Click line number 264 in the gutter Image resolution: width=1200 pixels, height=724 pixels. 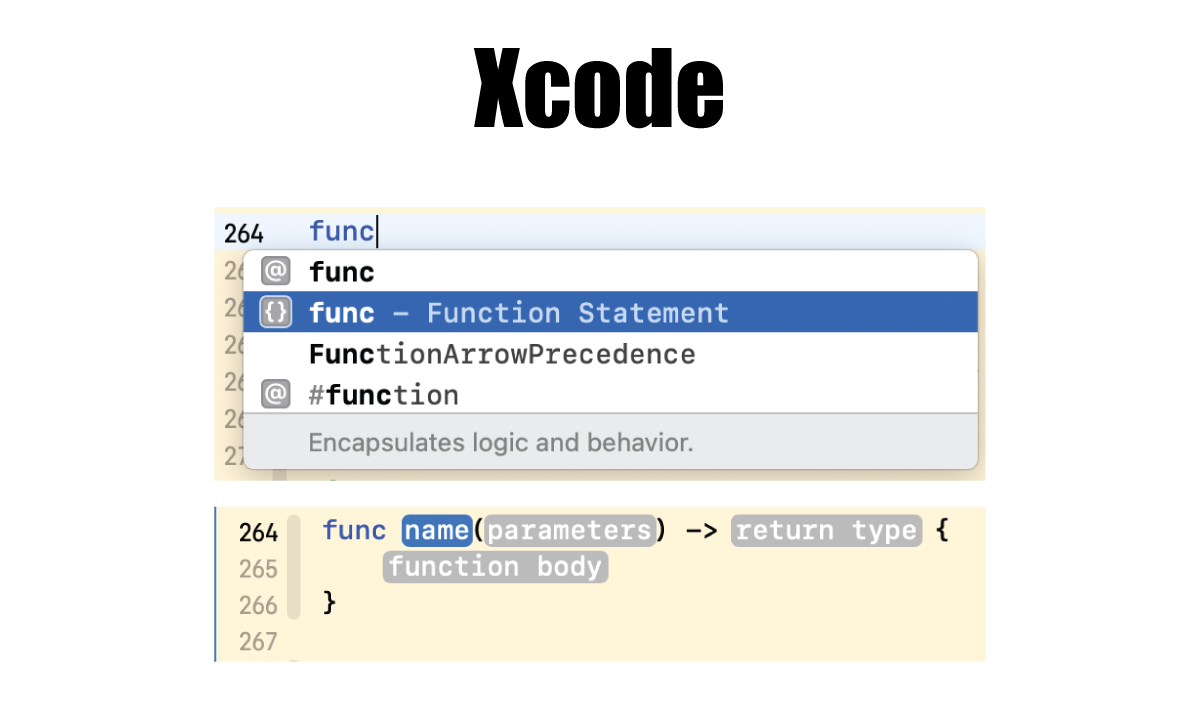[258, 533]
